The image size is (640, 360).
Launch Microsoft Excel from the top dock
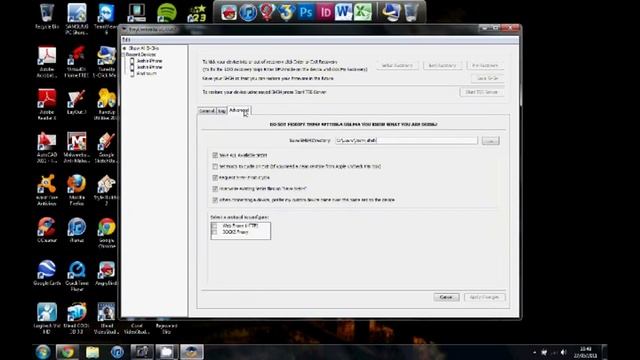tap(362, 12)
